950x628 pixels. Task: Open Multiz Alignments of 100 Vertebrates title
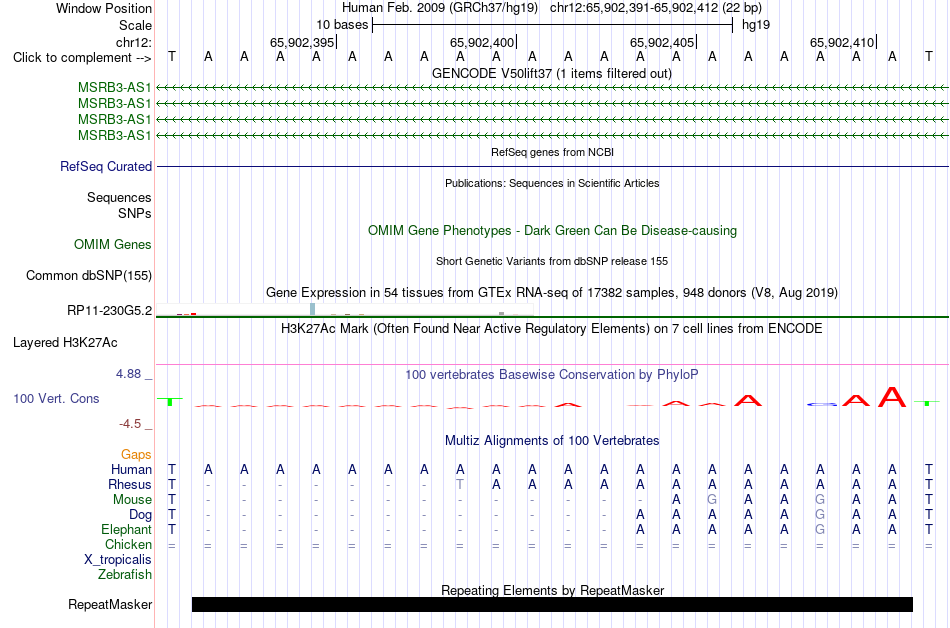coord(552,440)
